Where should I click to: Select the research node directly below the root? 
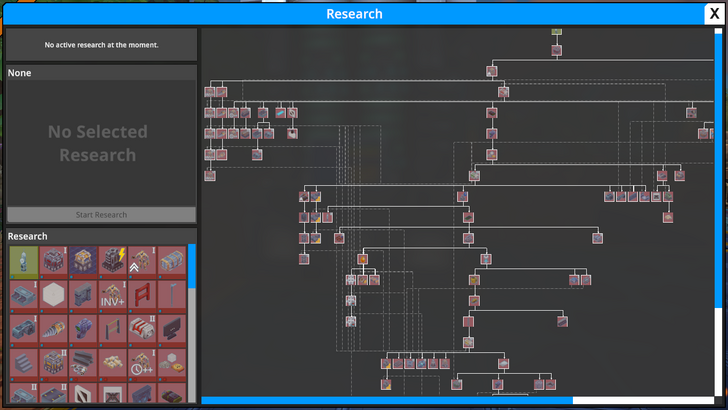556,50
